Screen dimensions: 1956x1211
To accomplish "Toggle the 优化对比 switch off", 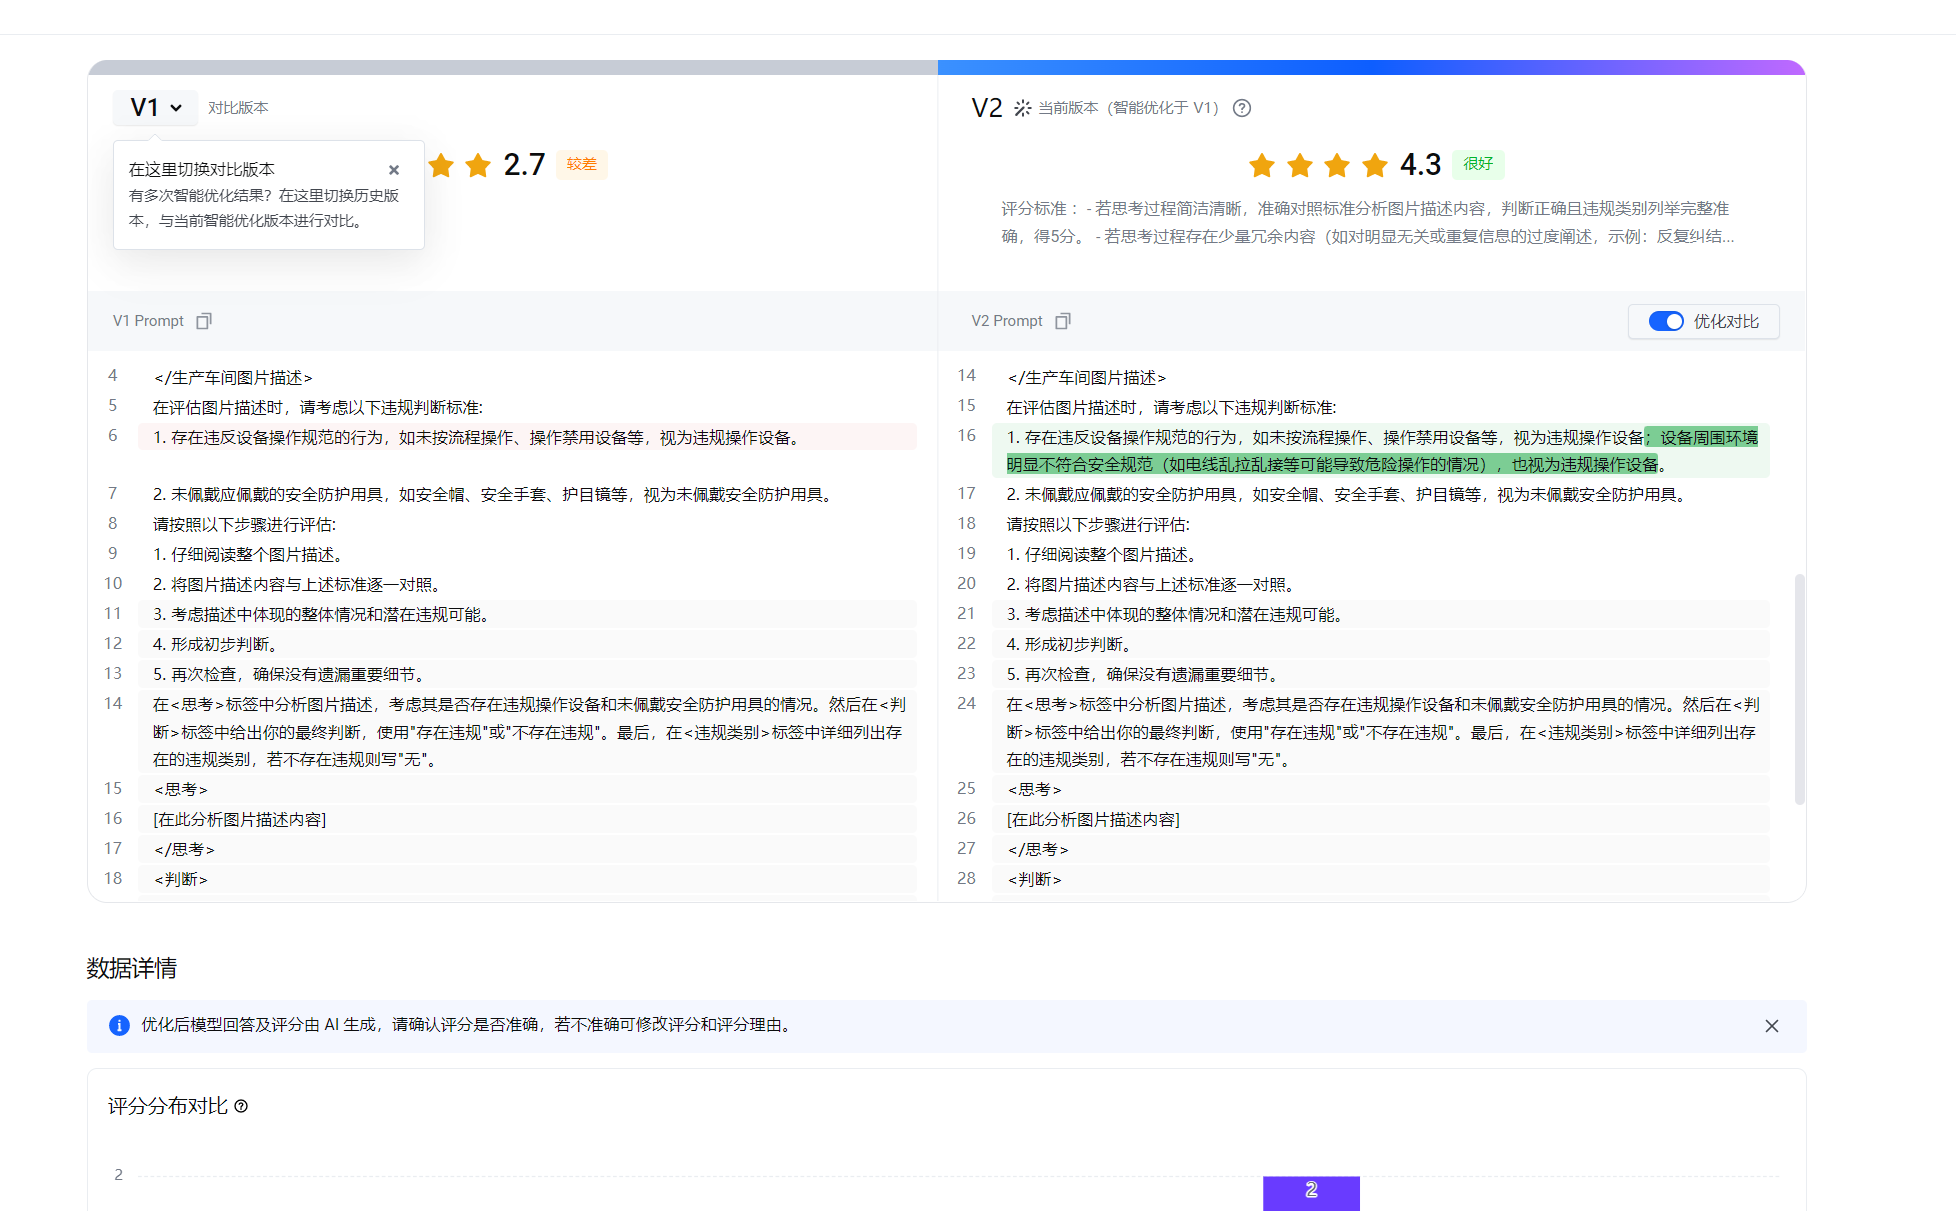I will tap(1666, 321).
